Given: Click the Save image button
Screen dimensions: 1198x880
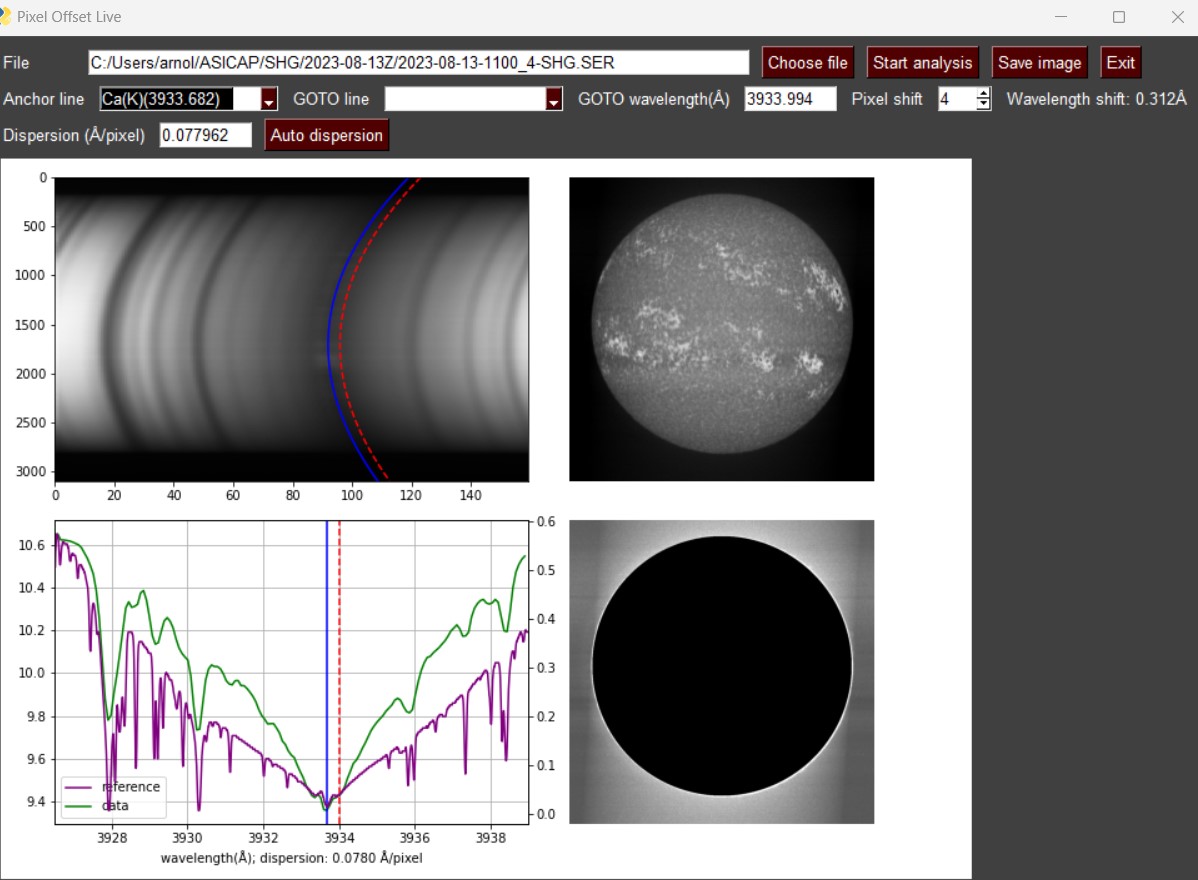Looking at the screenshot, I should [x=1039, y=63].
